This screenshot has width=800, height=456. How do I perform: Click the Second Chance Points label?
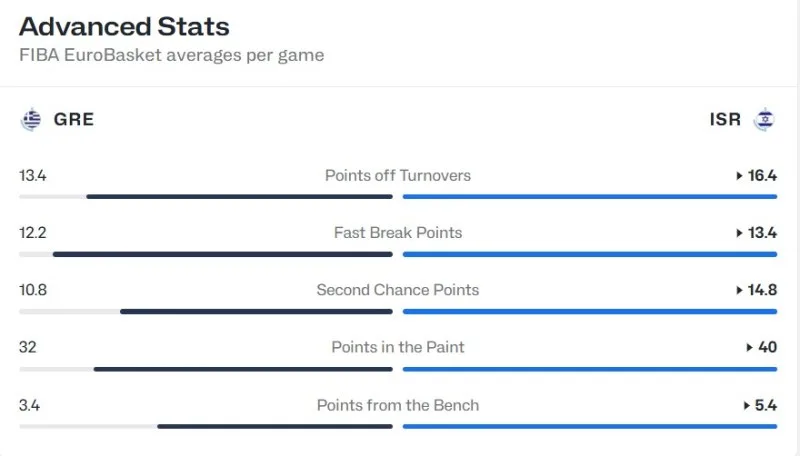pos(398,290)
